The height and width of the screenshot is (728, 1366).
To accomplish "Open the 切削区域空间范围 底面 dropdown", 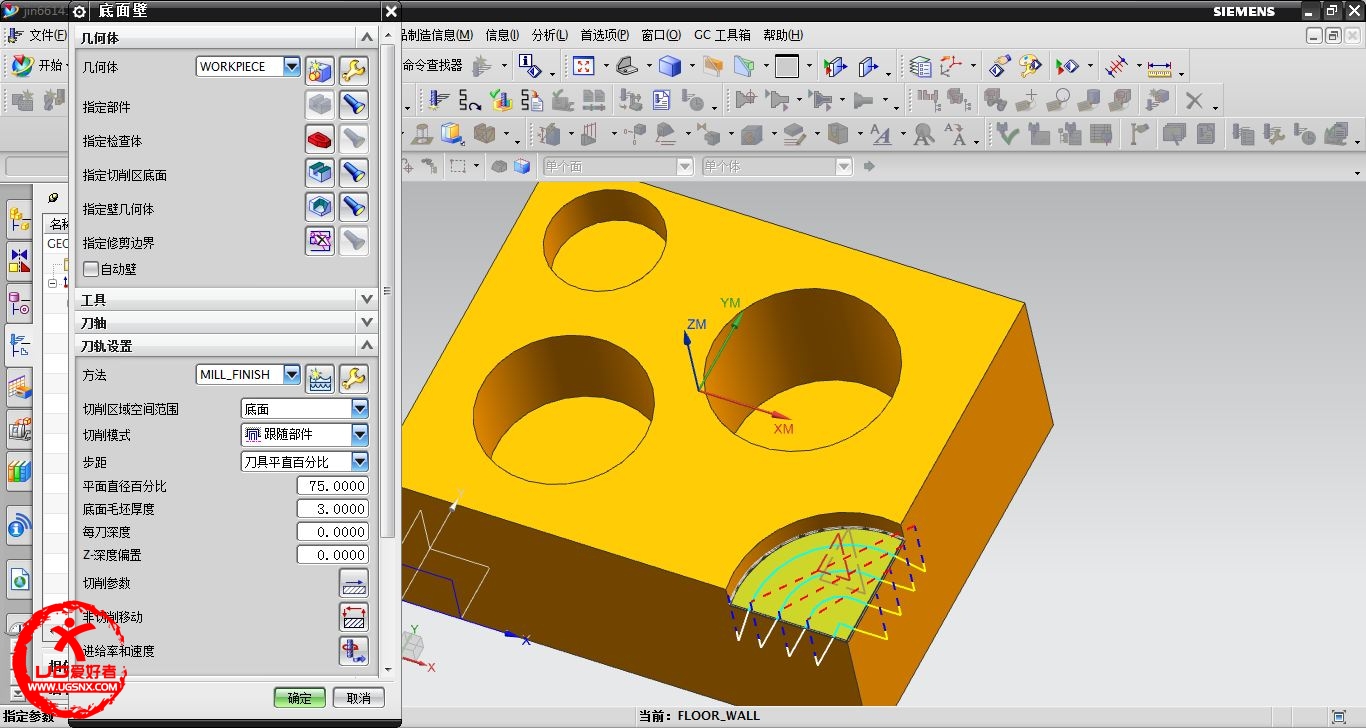I will [x=360, y=409].
